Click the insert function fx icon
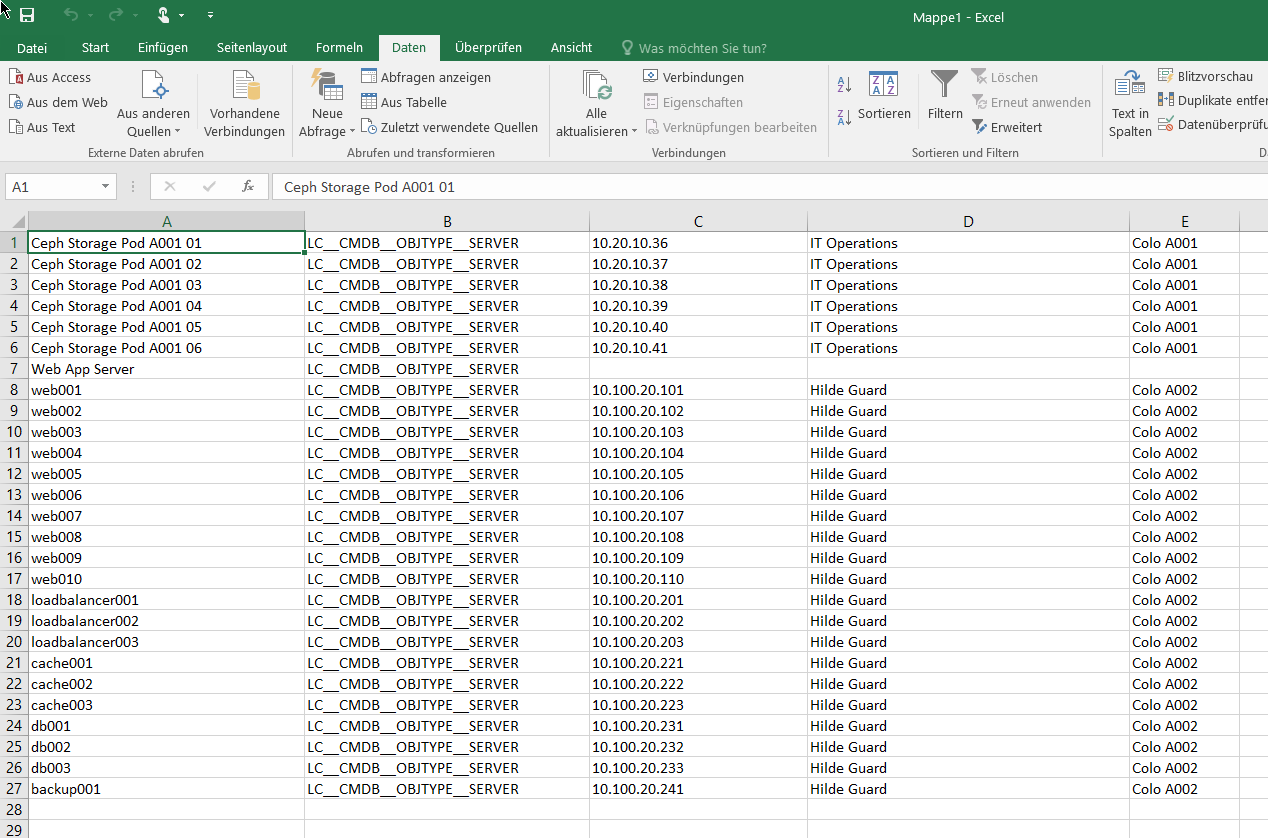This screenshot has height=838, width=1268. click(x=248, y=187)
